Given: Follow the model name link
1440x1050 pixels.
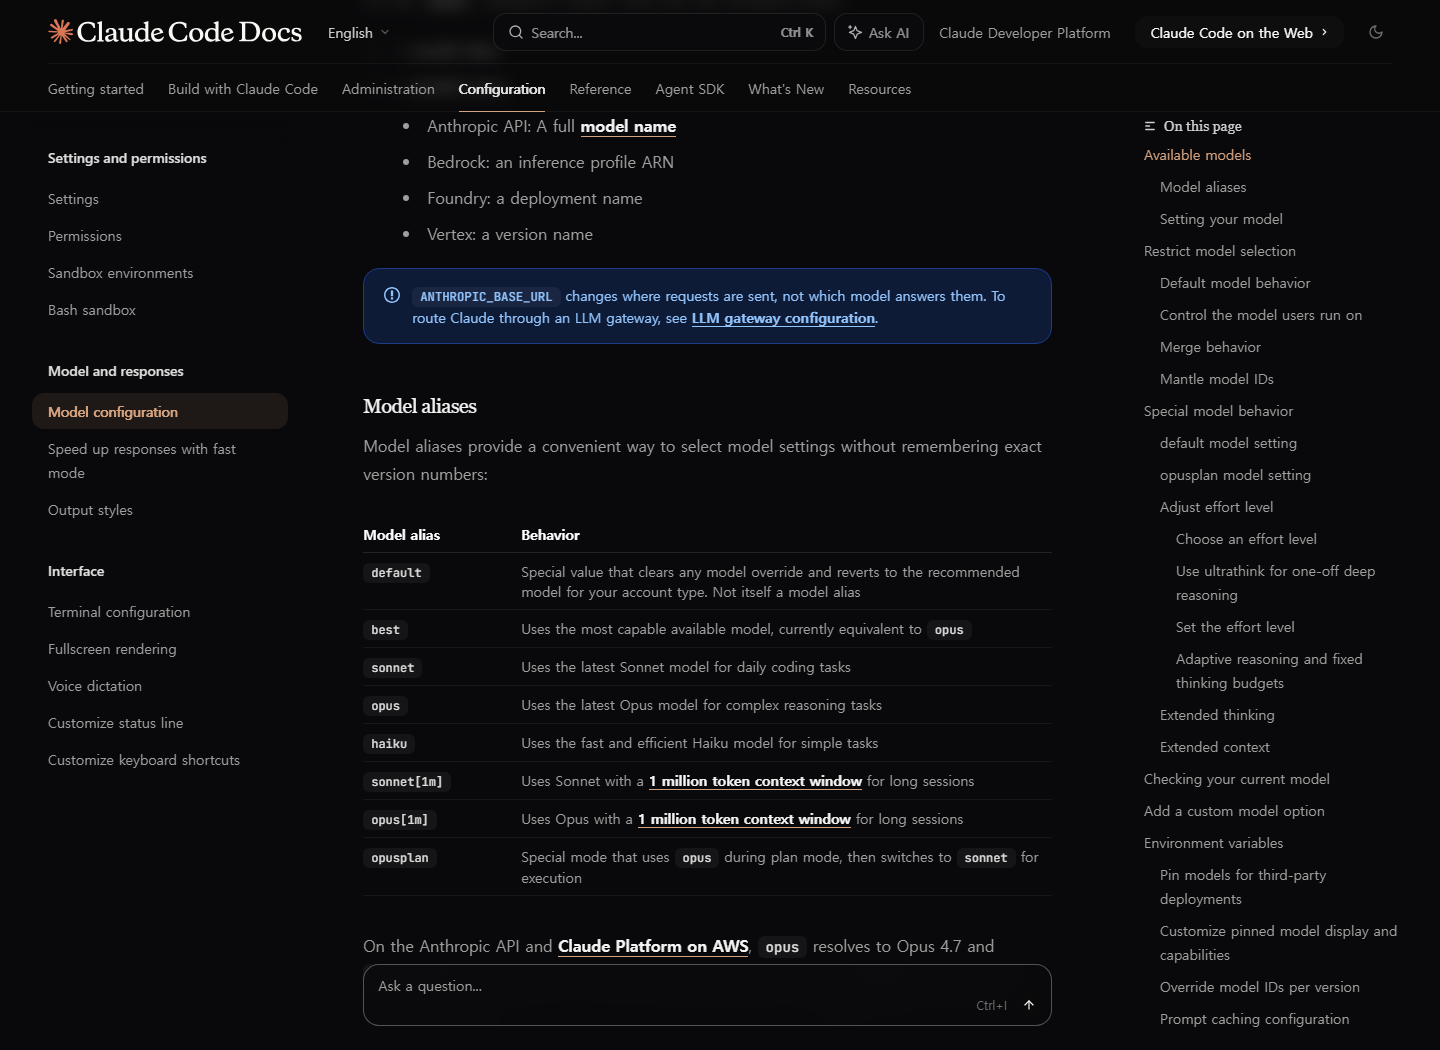Looking at the screenshot, I should 628,126.
